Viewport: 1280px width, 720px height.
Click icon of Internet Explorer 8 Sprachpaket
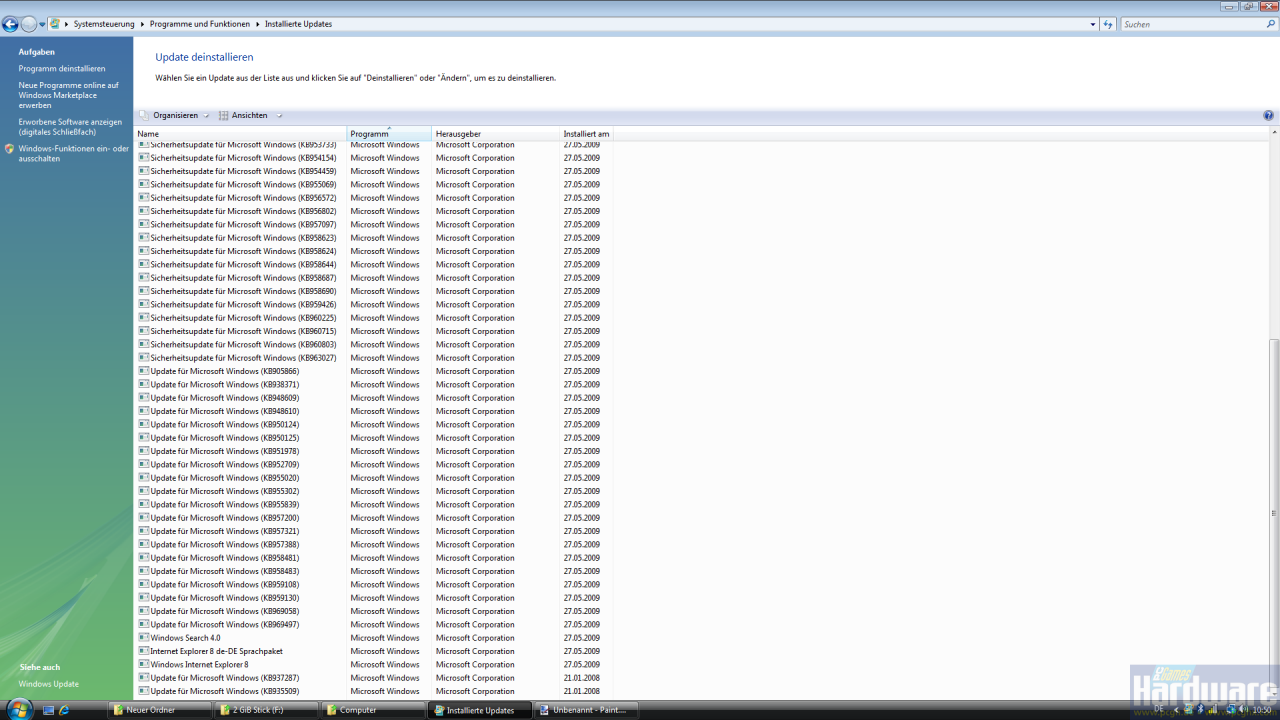pyautogui.click(x=143, y=651)
